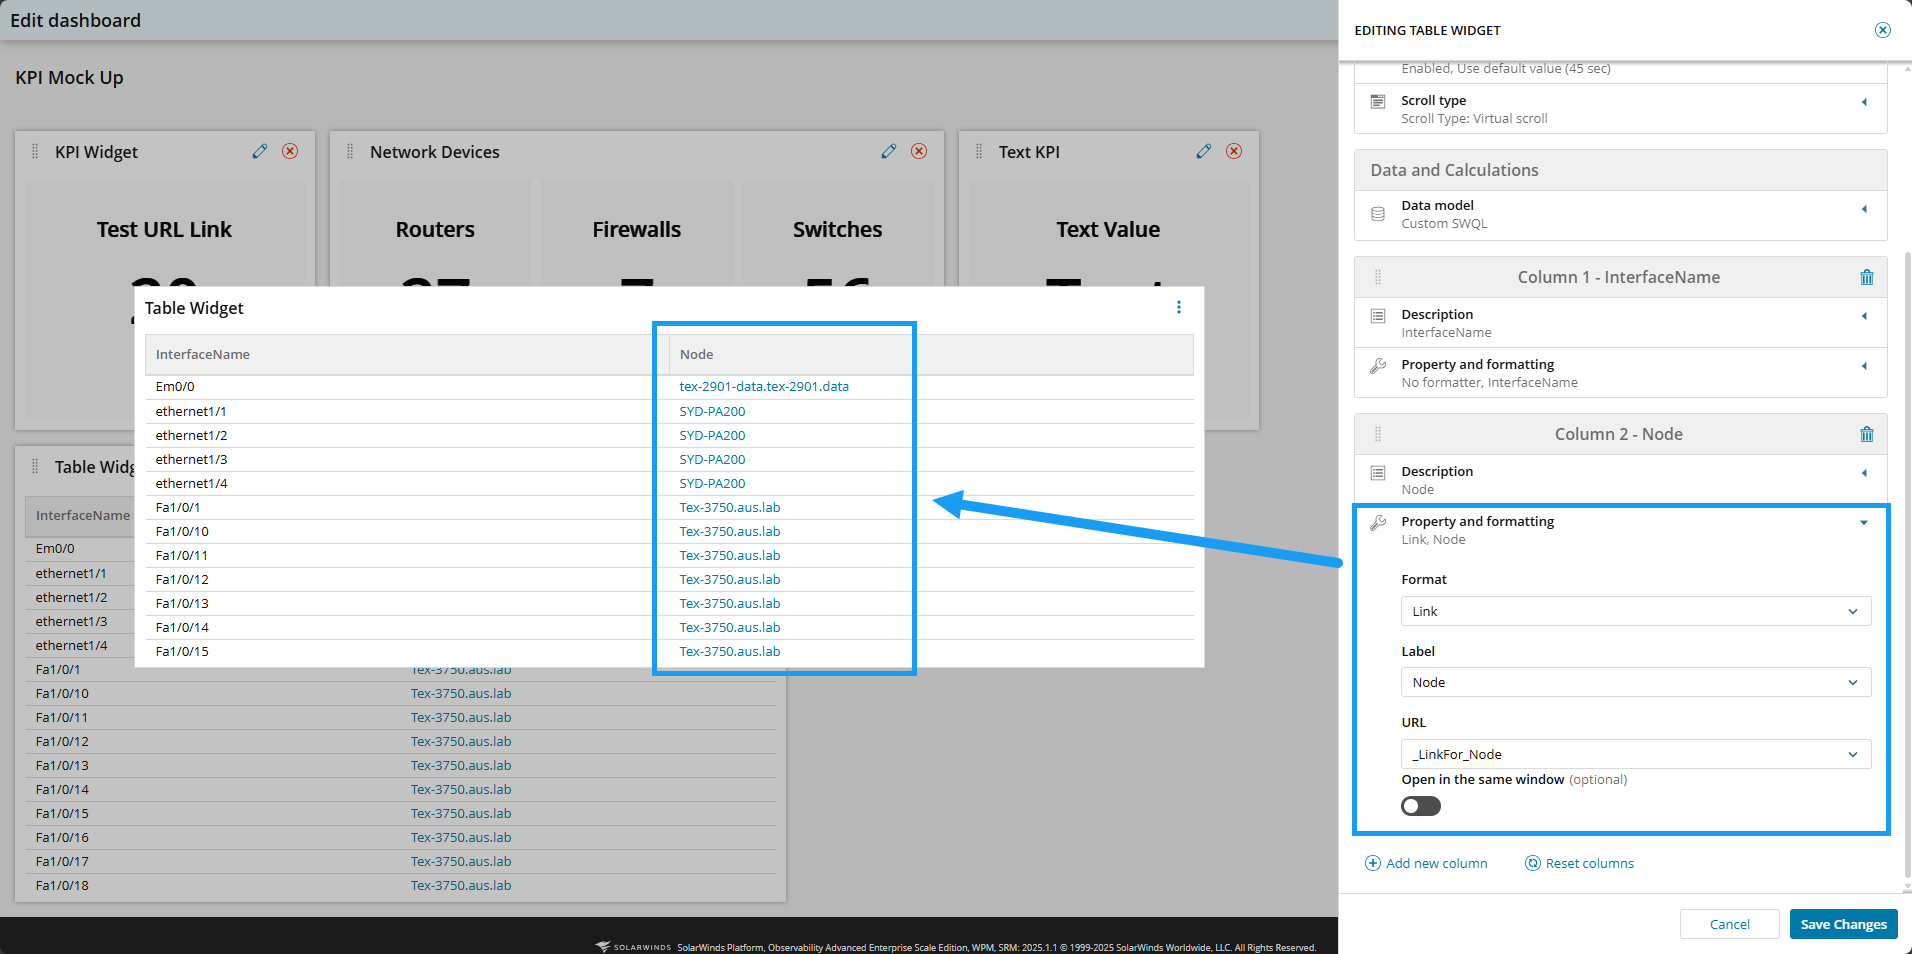Delete Column 2 - Node
The height and width of the screenshot is (954, 1912).
point(1866,434)
